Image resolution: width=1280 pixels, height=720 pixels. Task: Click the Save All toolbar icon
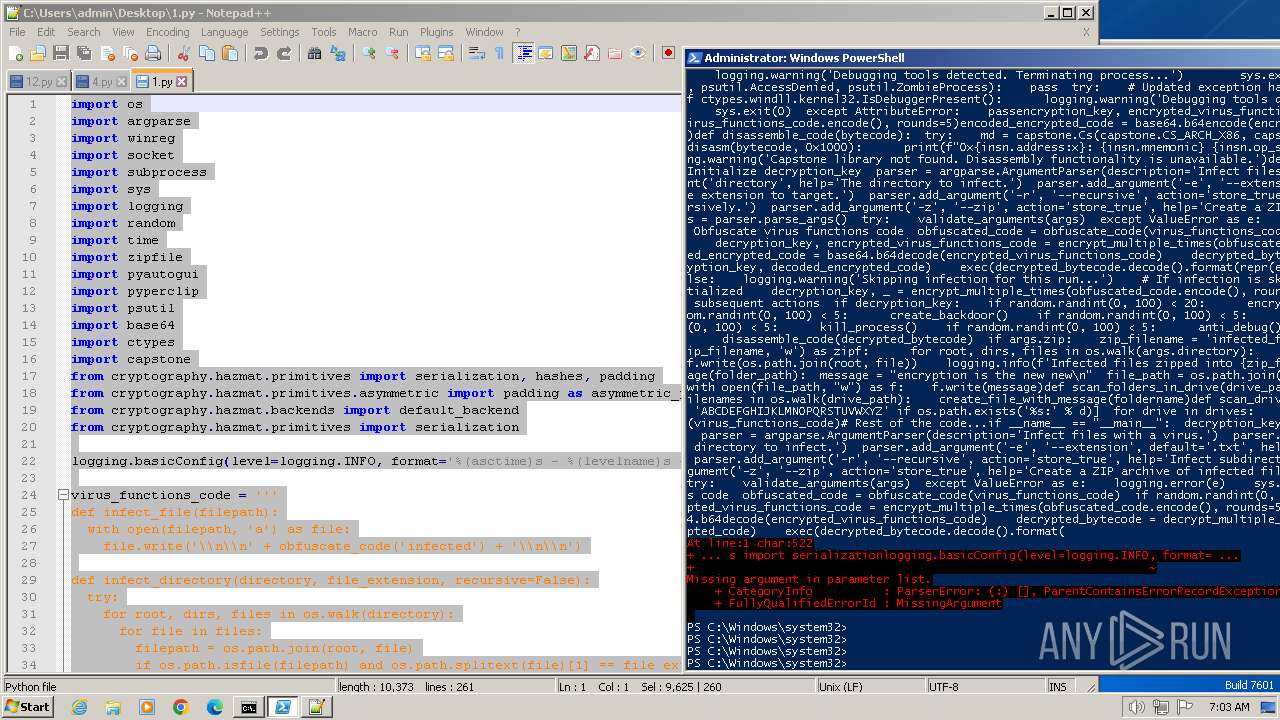[83, 53]
